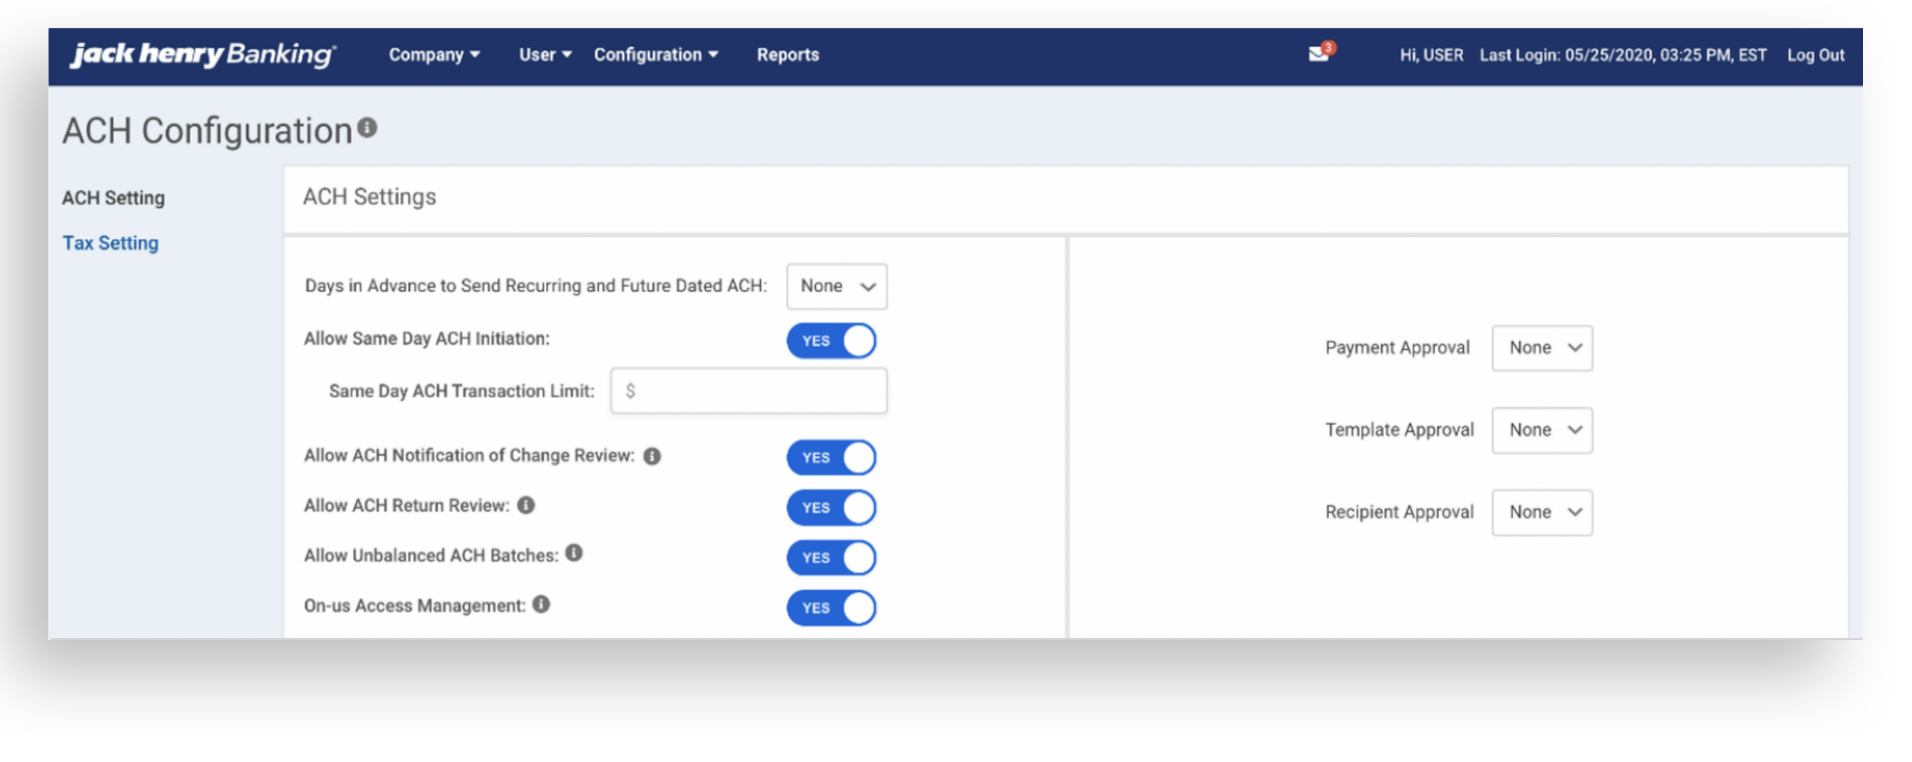1912x762 pixels.
Task: Toggle Allow ACH Notification of Change Review
Action: pyautogui.click(x=831, y=458)
